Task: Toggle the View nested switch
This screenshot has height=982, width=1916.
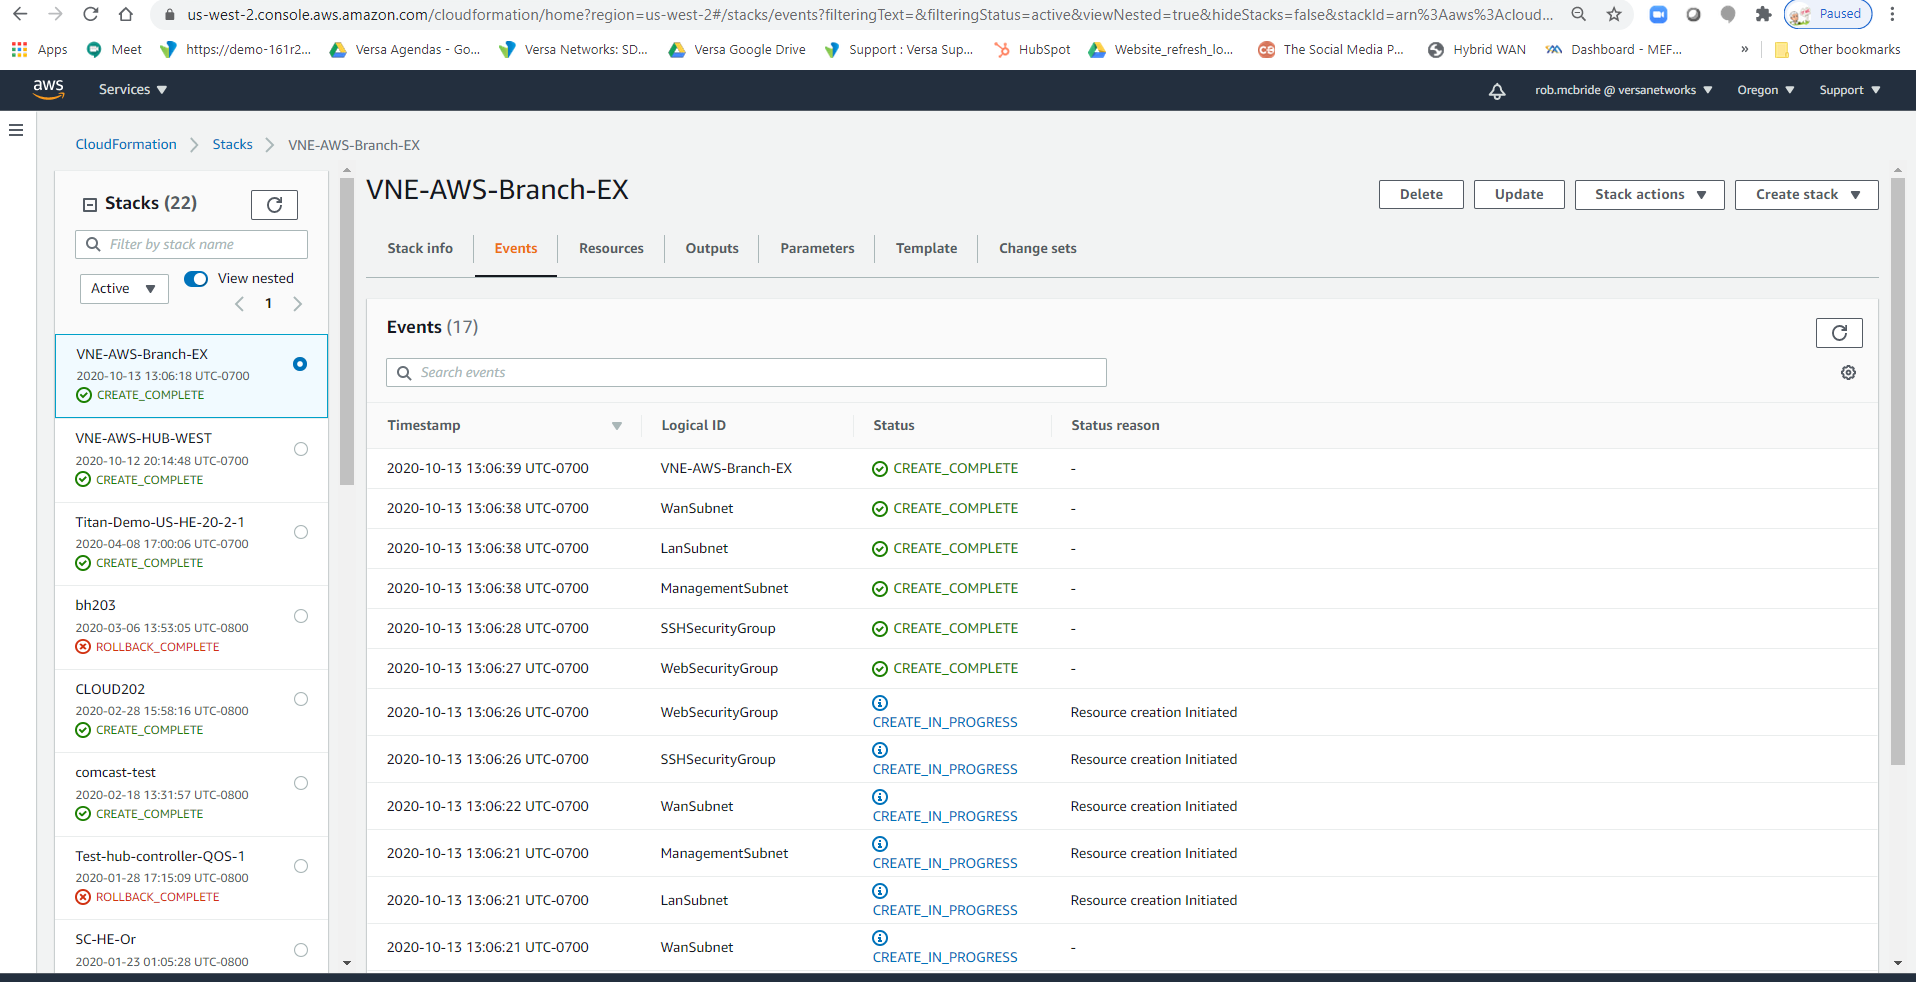Action: coord(196,279)
